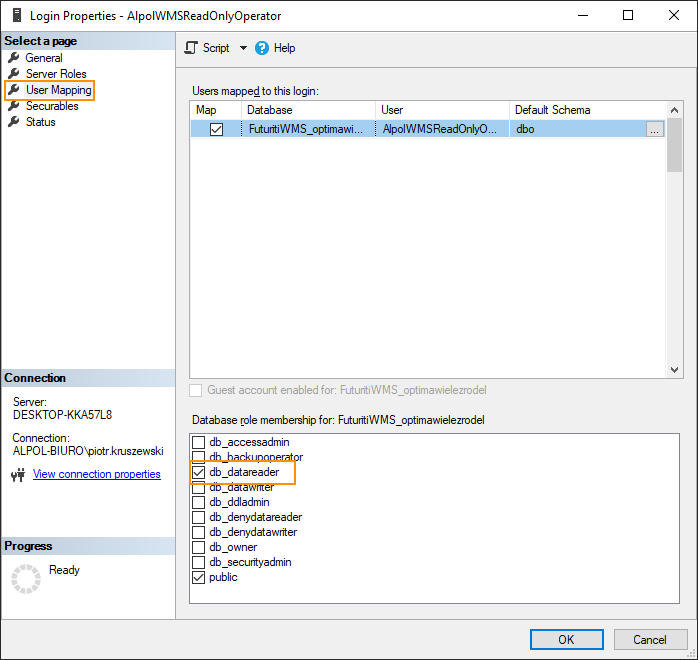Toggle the Map checkbox for FuturitiWMS database
The image size is (698, 660).
(216, 129)
